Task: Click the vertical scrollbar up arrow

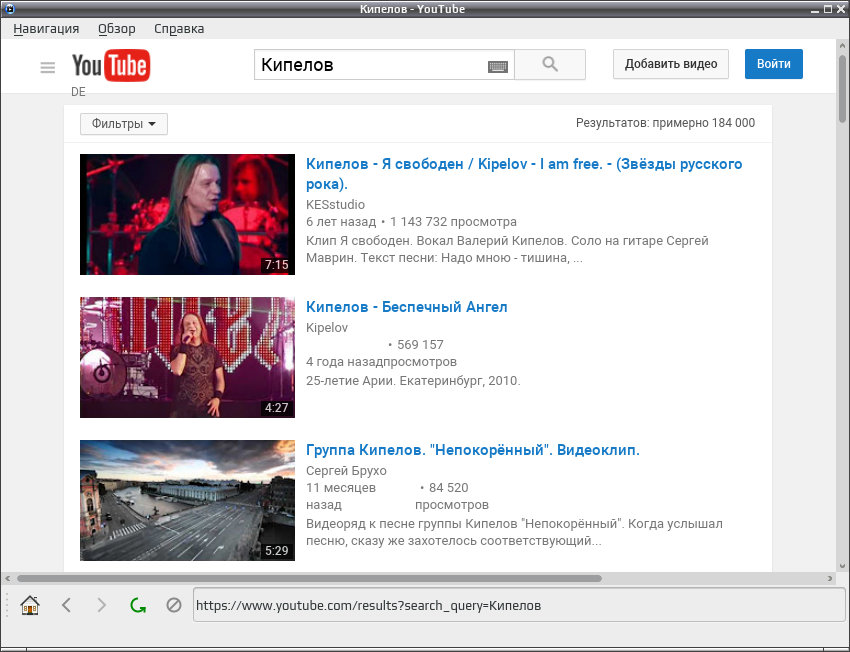Action: coord(842,46)
